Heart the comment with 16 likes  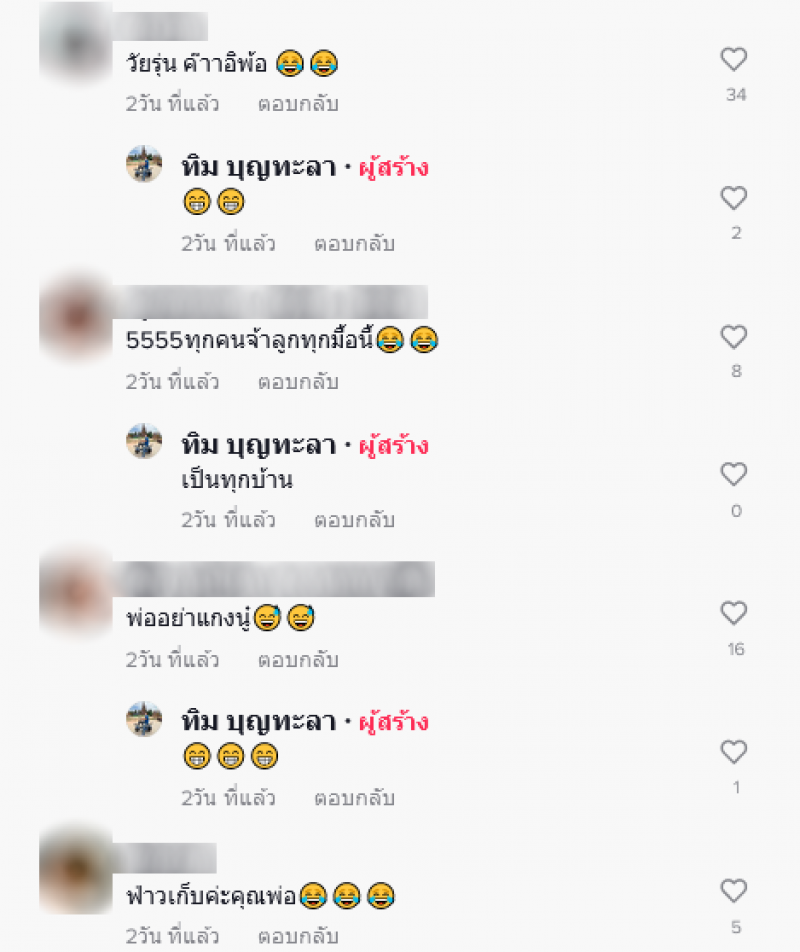734,613
